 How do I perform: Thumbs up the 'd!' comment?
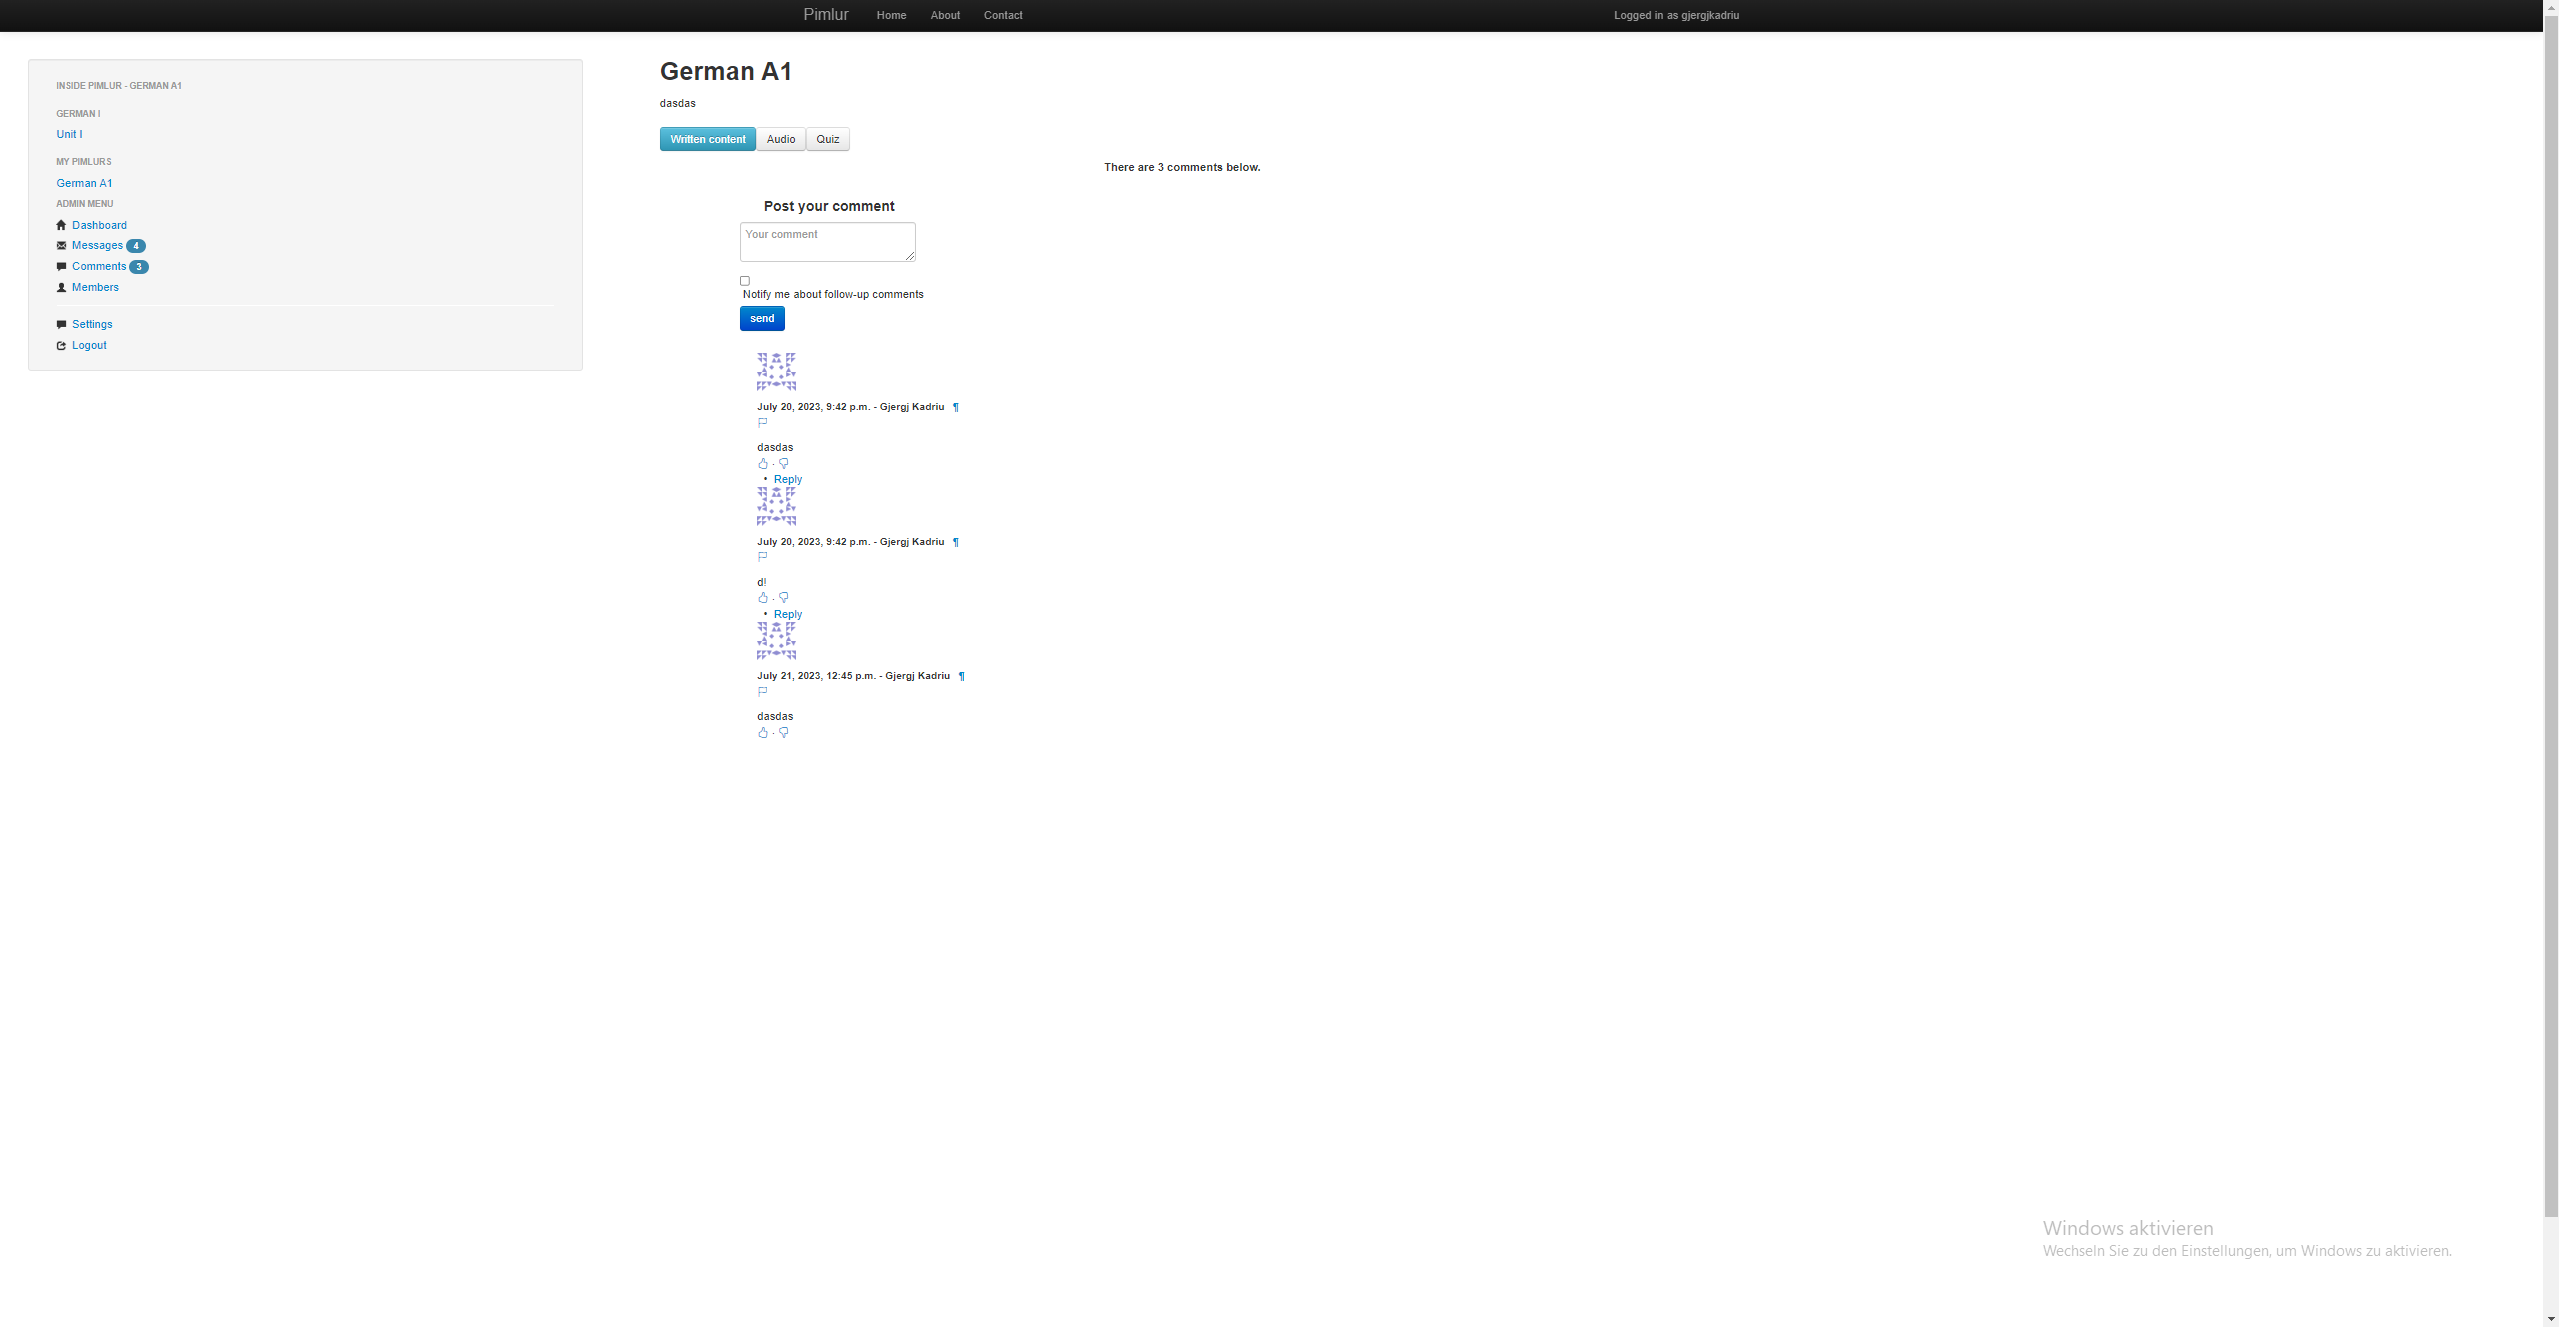tap(763, 598)
